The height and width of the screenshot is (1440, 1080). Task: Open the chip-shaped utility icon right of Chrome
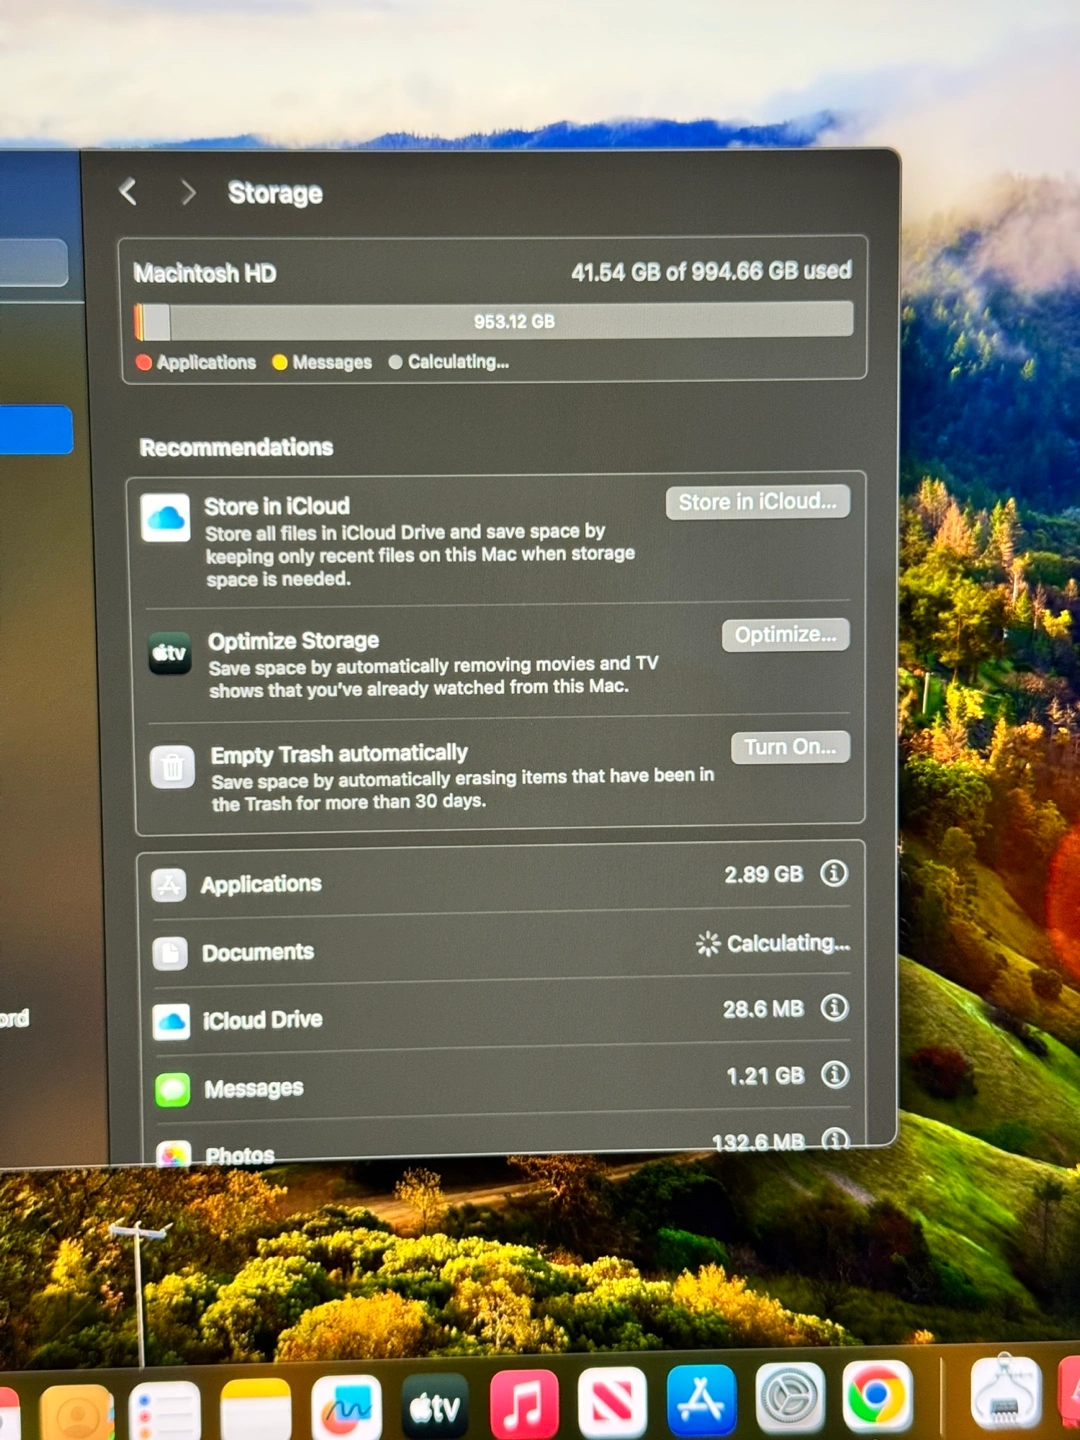click(1006, 1392)
